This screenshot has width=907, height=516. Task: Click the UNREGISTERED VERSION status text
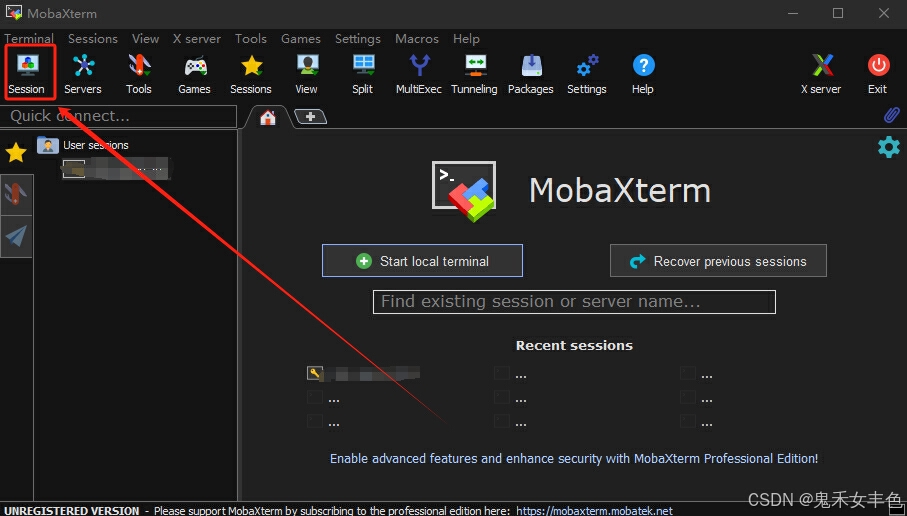72,511
